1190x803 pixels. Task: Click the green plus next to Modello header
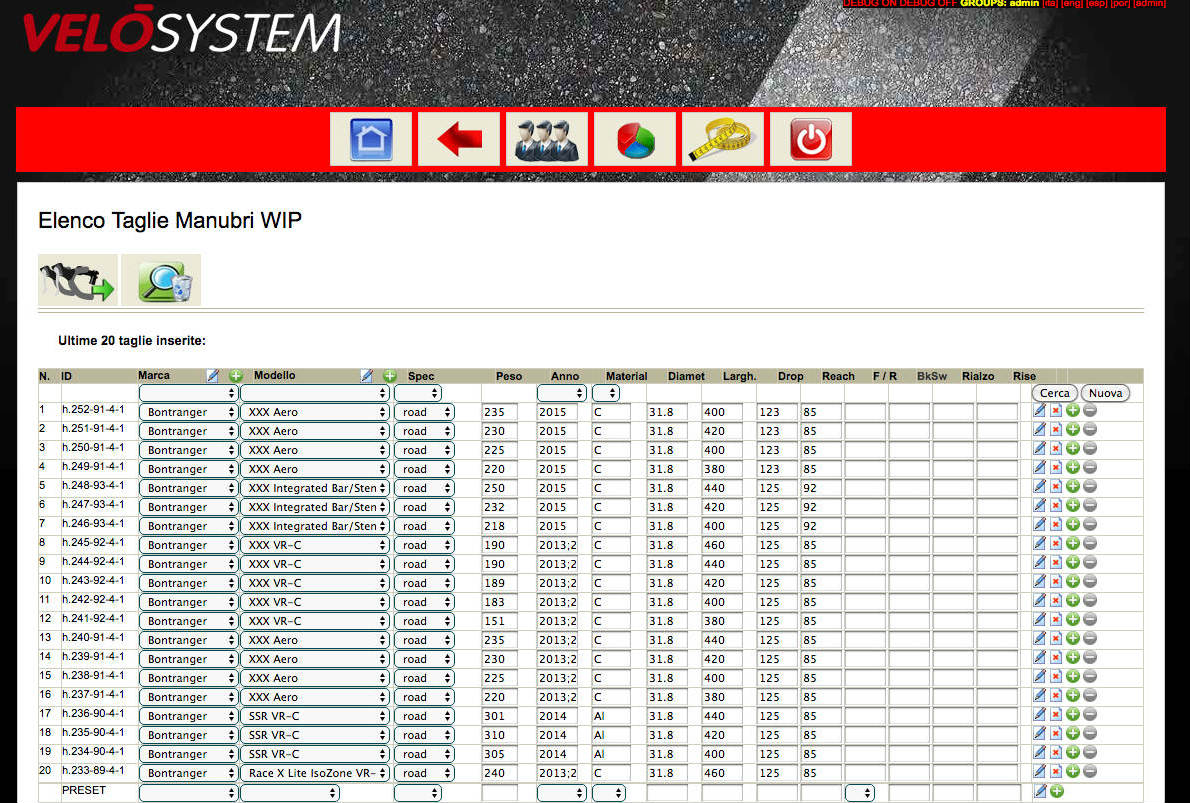coord(390,376)
